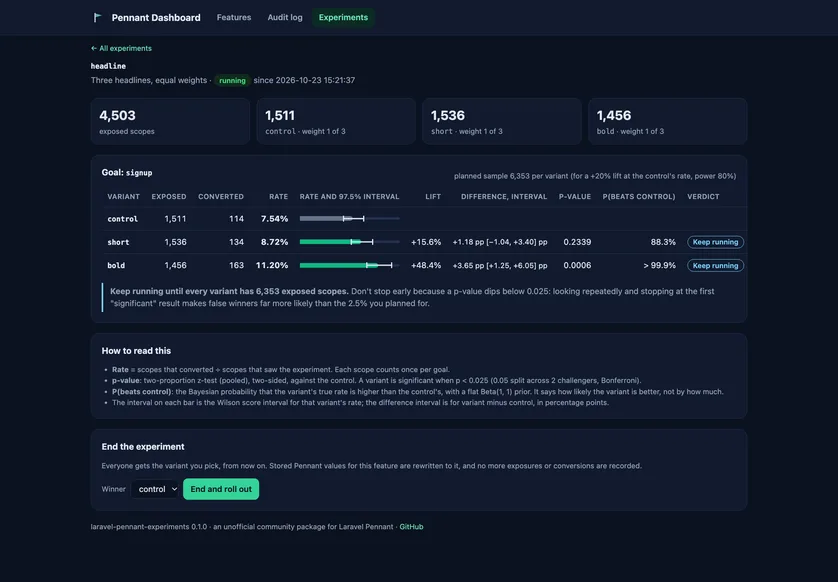This screenshot has height=582, width=838.
Task: Click the 11.20% rate value
Action: click(x=272, y=266)
